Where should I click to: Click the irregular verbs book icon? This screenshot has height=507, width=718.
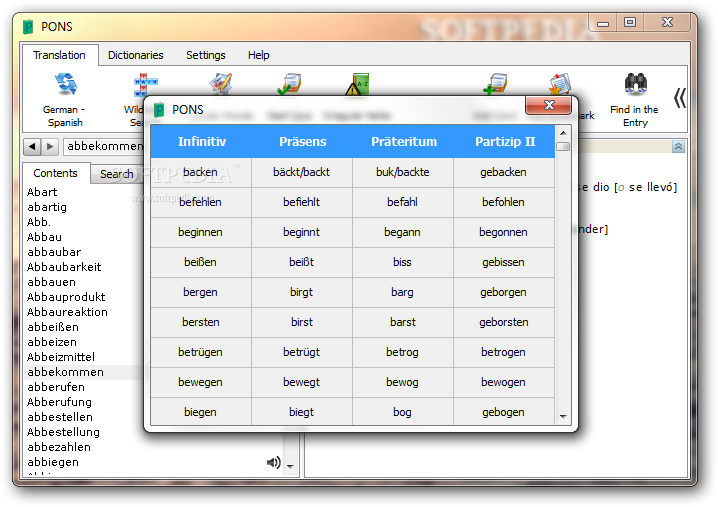pos(357,84)
